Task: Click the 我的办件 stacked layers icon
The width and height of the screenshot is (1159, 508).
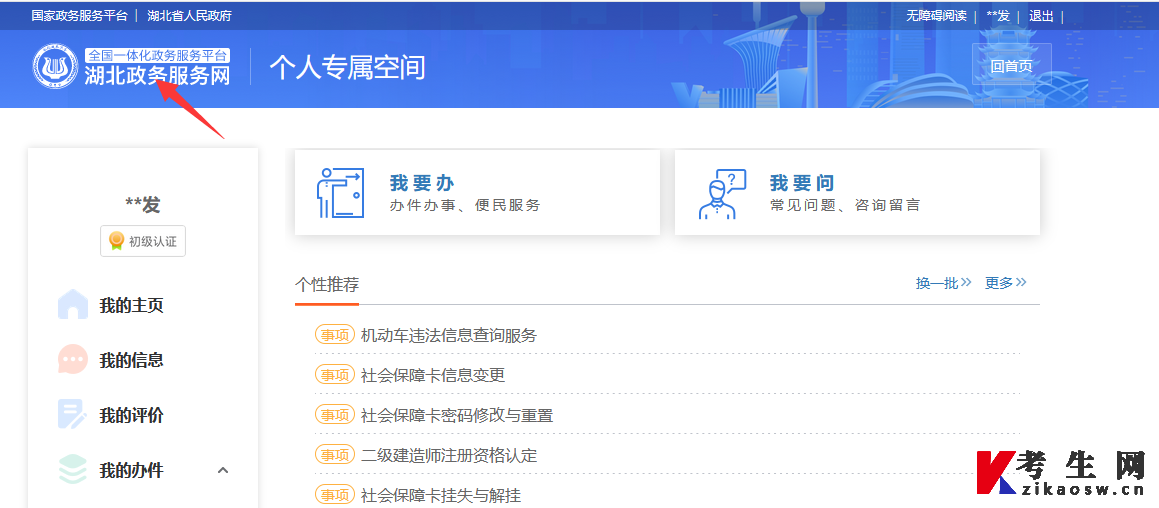Action: (72, 470)
